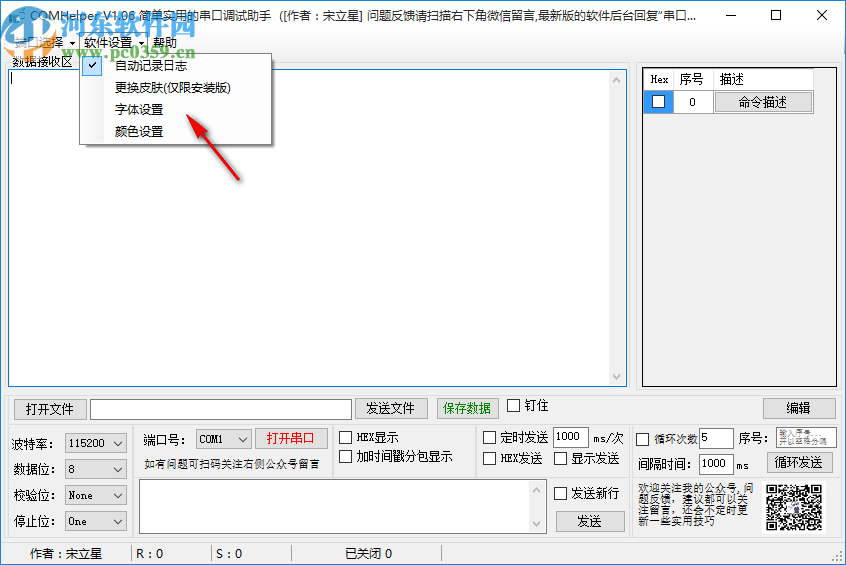This screenshot has height=565, width=846.
Task: Open 字体设置 from the menu
Action: 176,110
